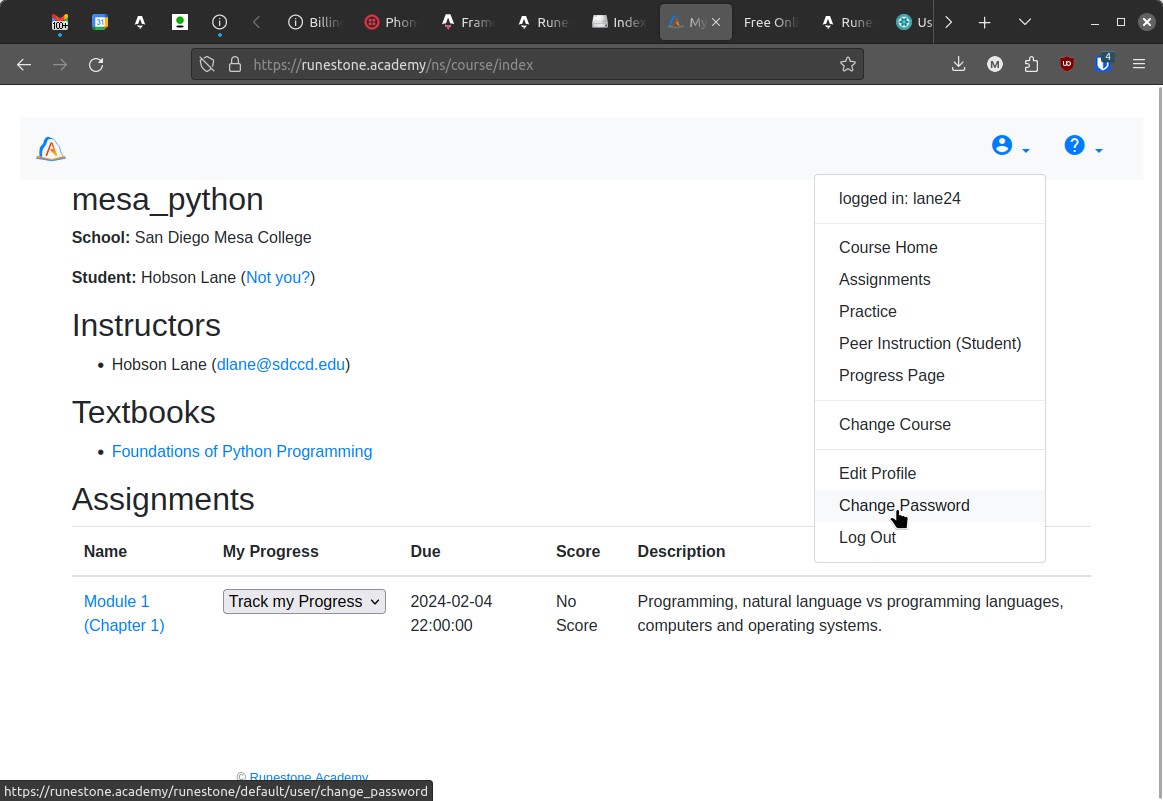1163x801 pixels.
Task: Open Firefox downloads icon
Action: click(x=958, y=64)
